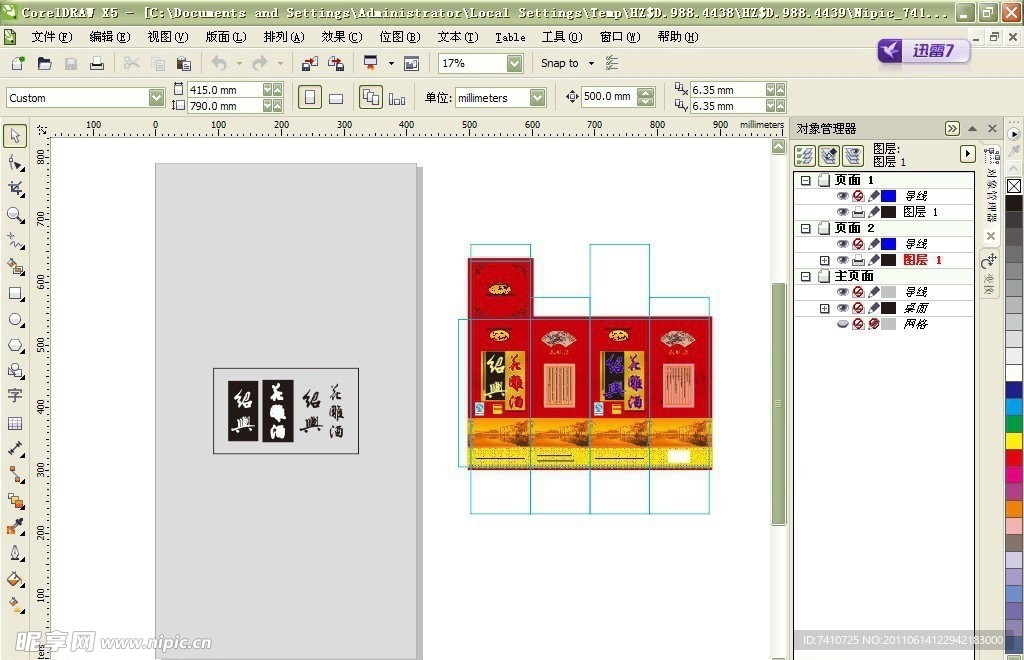Select the Pick tool in the toolbox
The height and width of the screenshot is (660, 1024).
click(16, 136)
